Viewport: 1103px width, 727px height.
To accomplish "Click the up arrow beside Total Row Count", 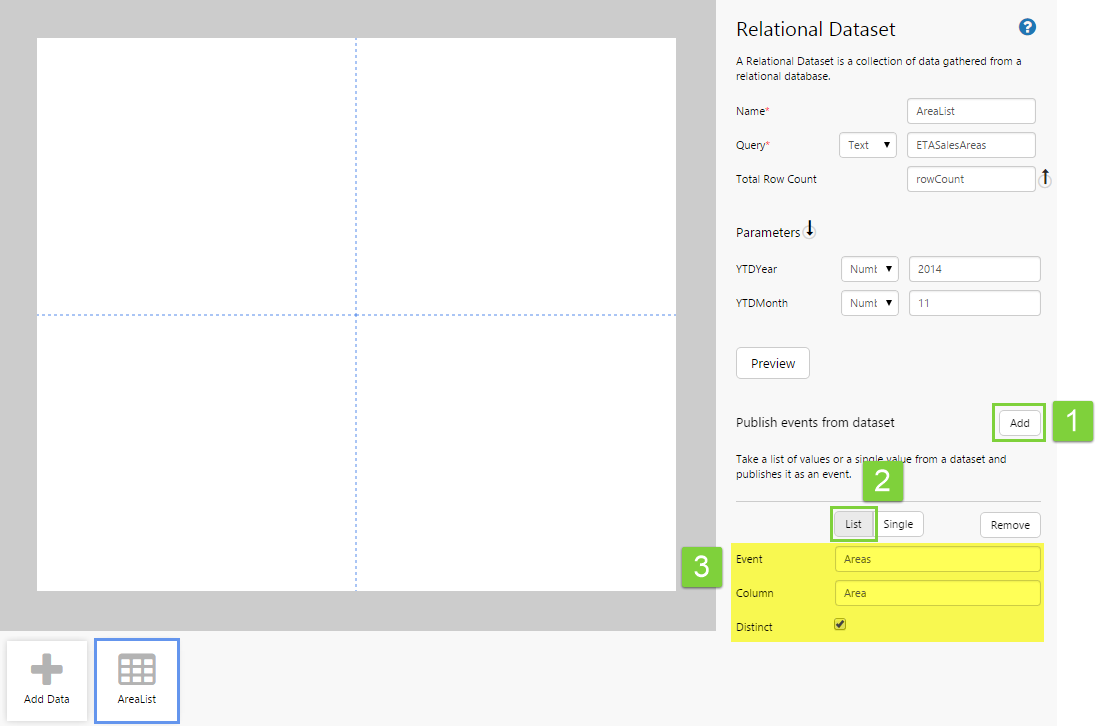I will tap(1045, 178).
